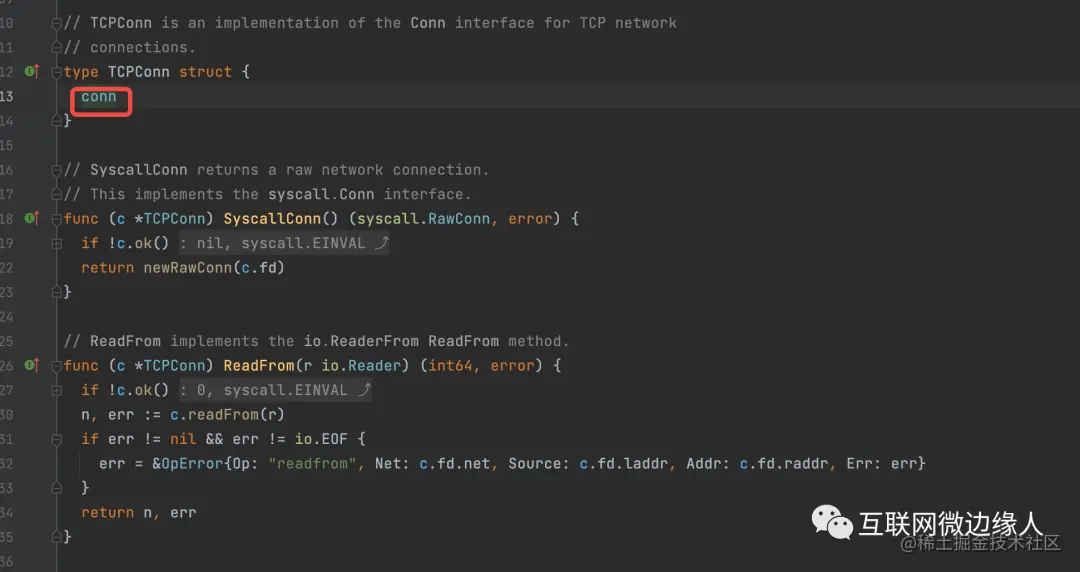Expand folded if !c.ok() in ReadFrom
Screen dimensions: 1080x572
(56, 390)
